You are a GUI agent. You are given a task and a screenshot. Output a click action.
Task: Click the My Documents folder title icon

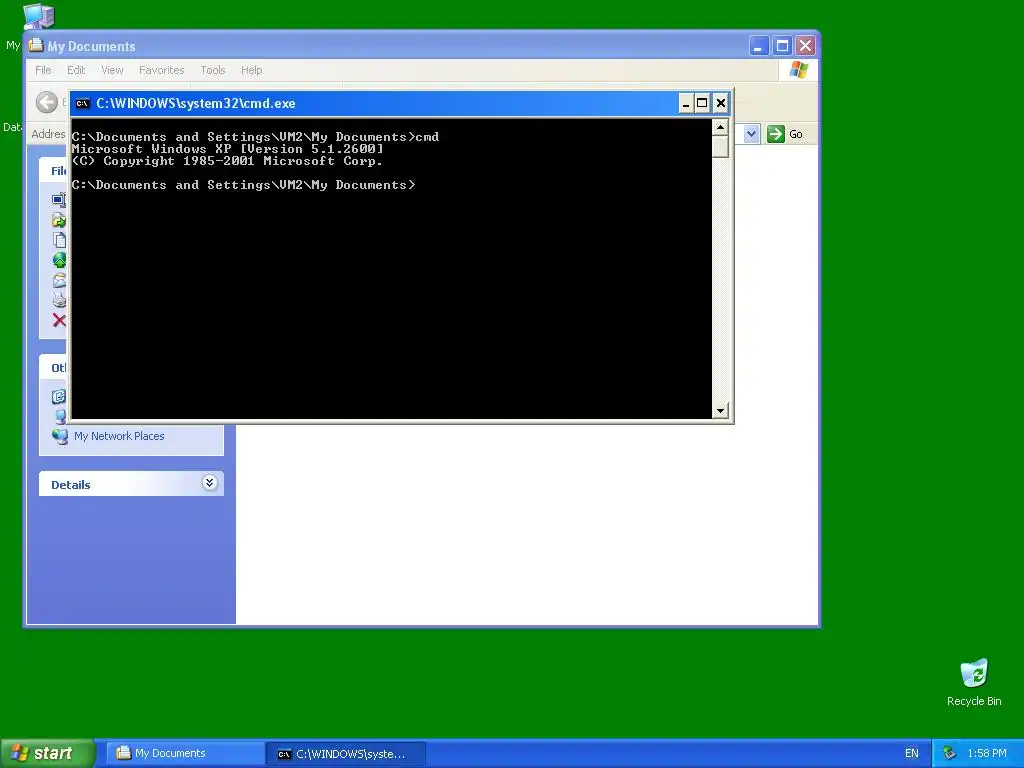click(36, 45)
